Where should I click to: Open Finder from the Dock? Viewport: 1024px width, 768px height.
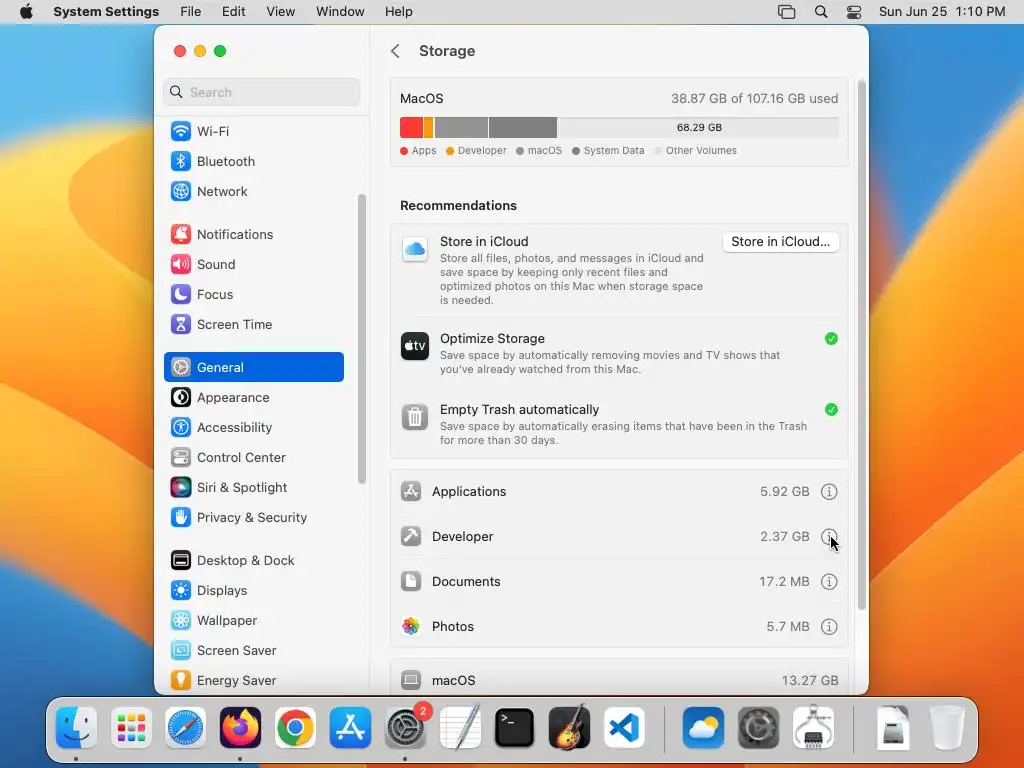click(x=76, y=727)
